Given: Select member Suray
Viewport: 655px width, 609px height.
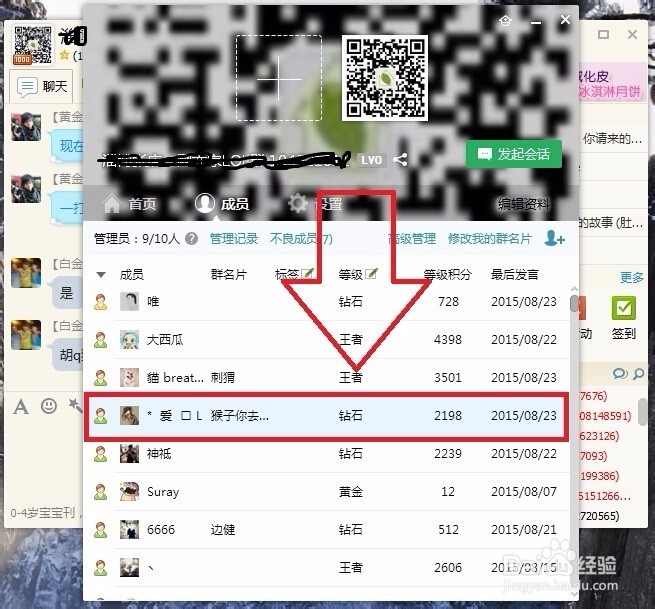Looking at the screenshot, I should coord(163,492).
